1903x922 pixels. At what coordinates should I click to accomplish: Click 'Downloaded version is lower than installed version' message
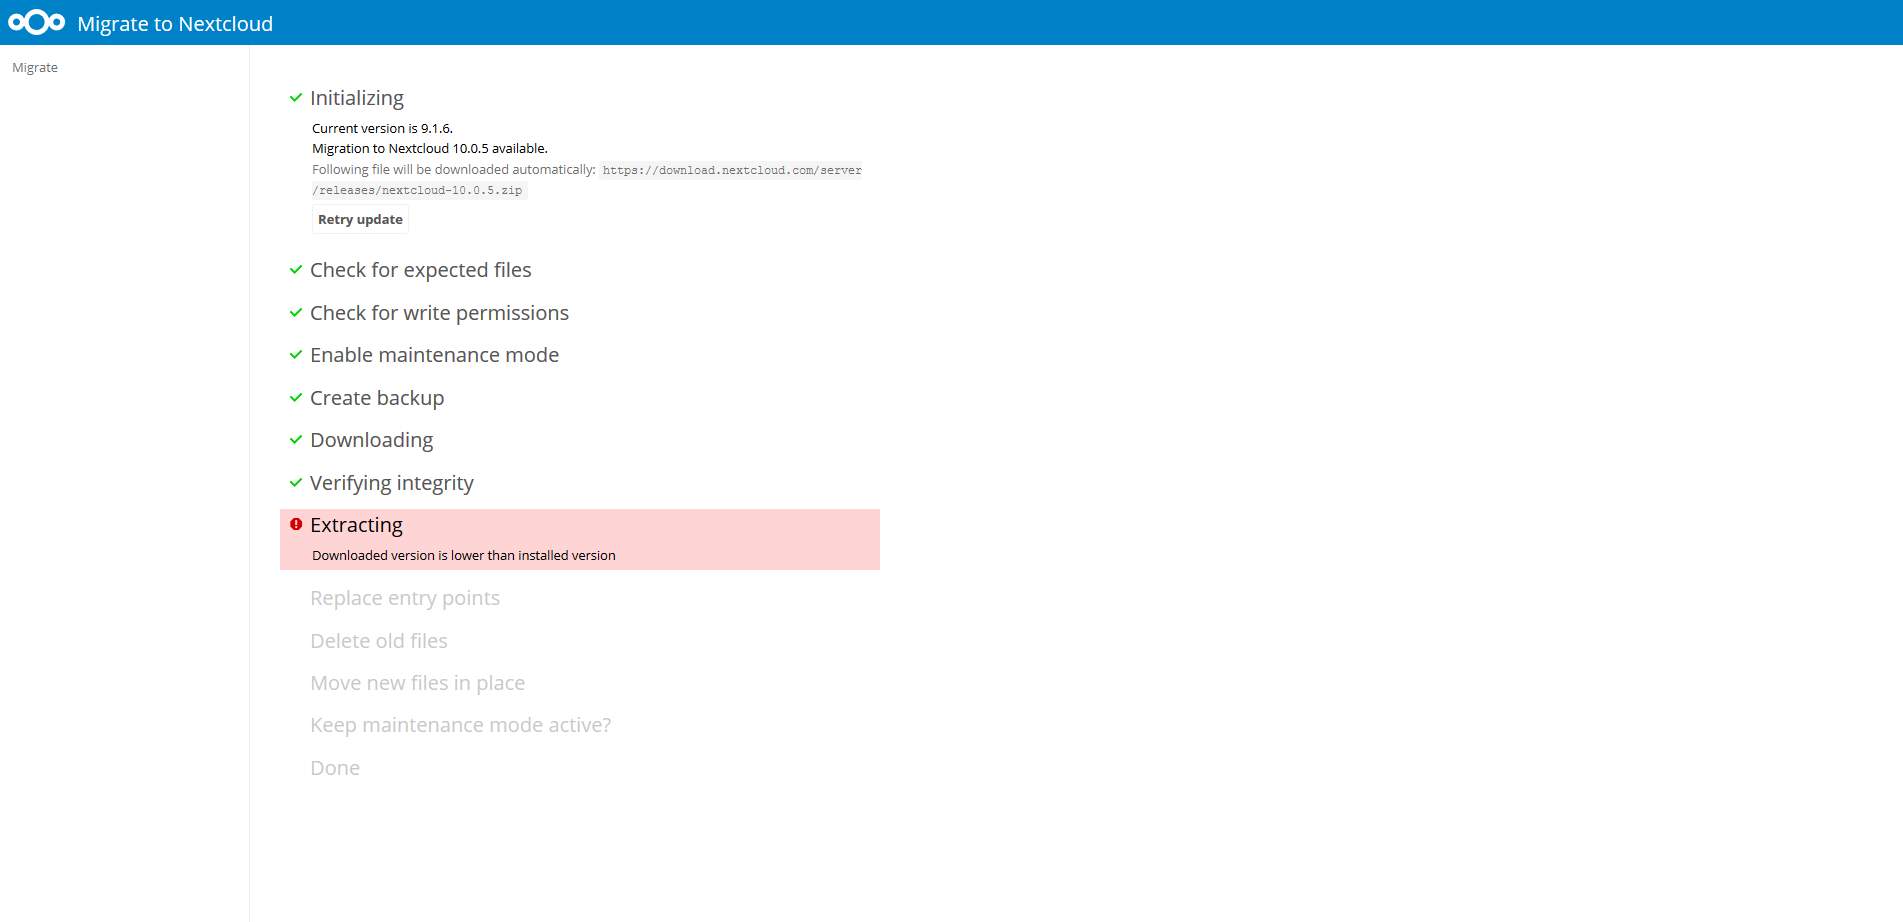(464, 556)
